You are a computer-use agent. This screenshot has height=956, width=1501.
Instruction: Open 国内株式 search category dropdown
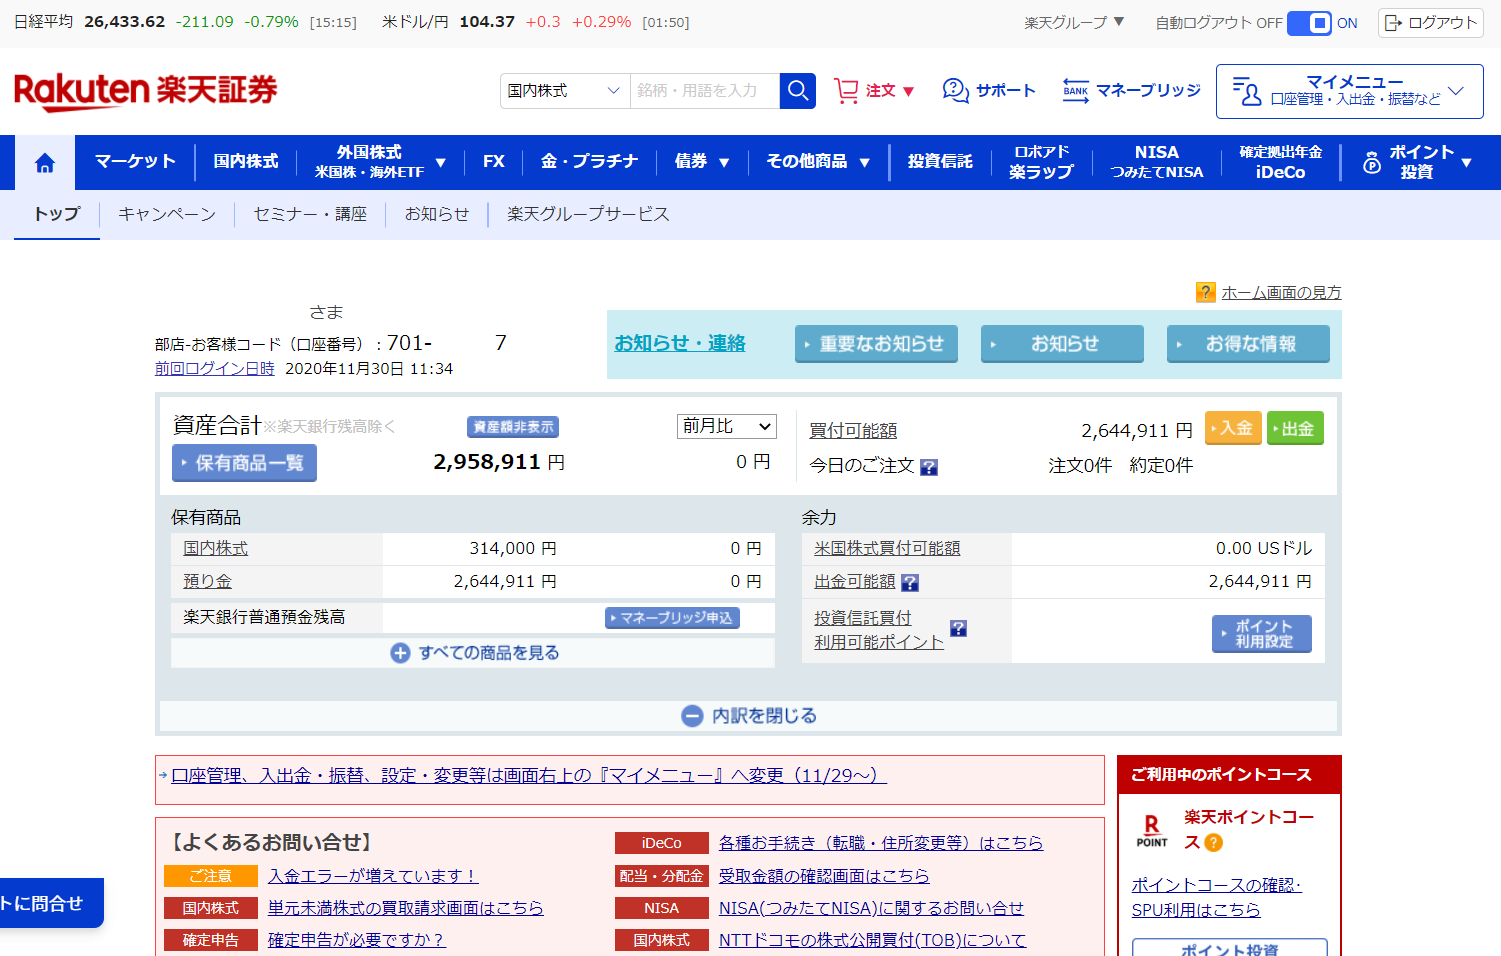[565, 91]
